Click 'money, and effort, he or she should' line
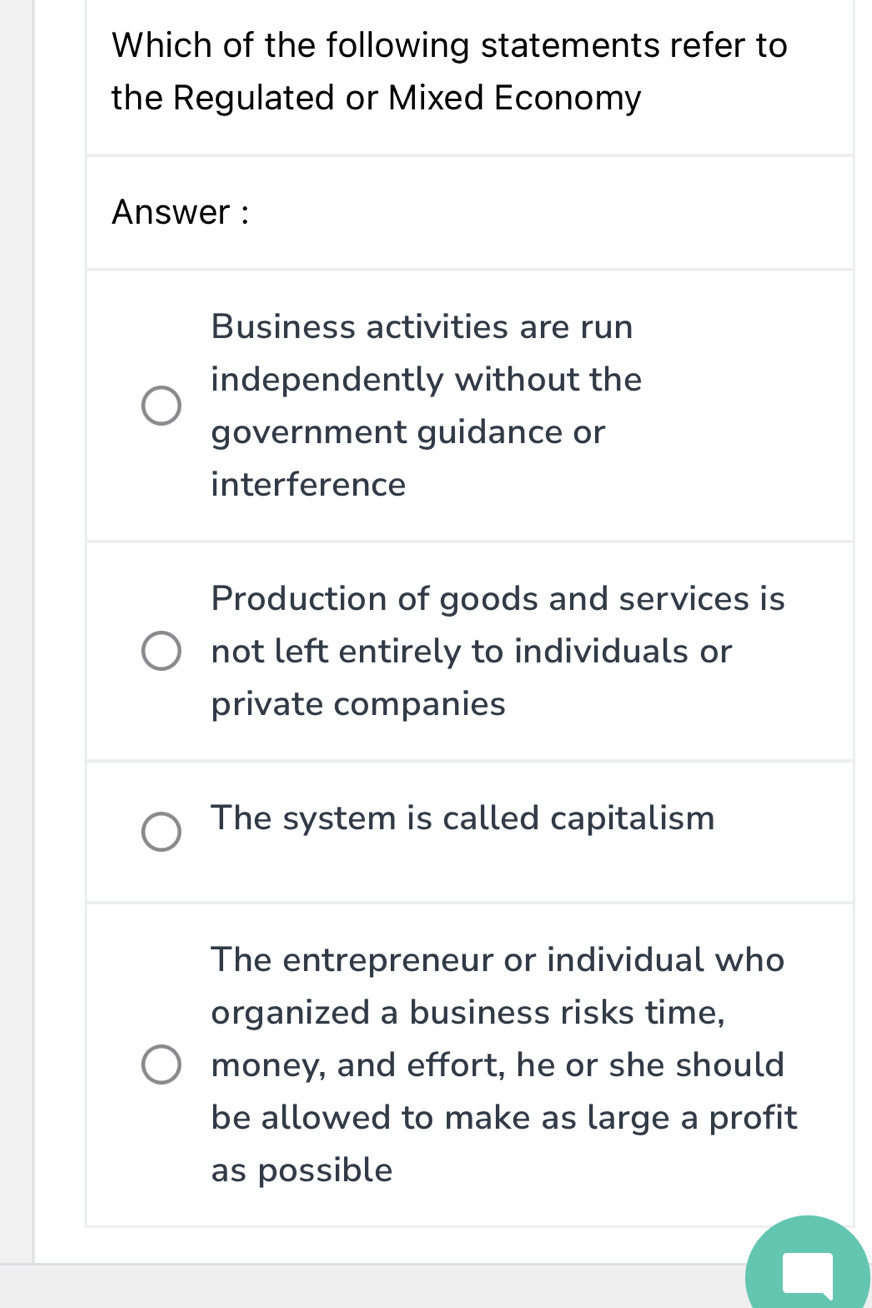Viewport: 872px width, 1308px height. click(x=498, y=1065)
